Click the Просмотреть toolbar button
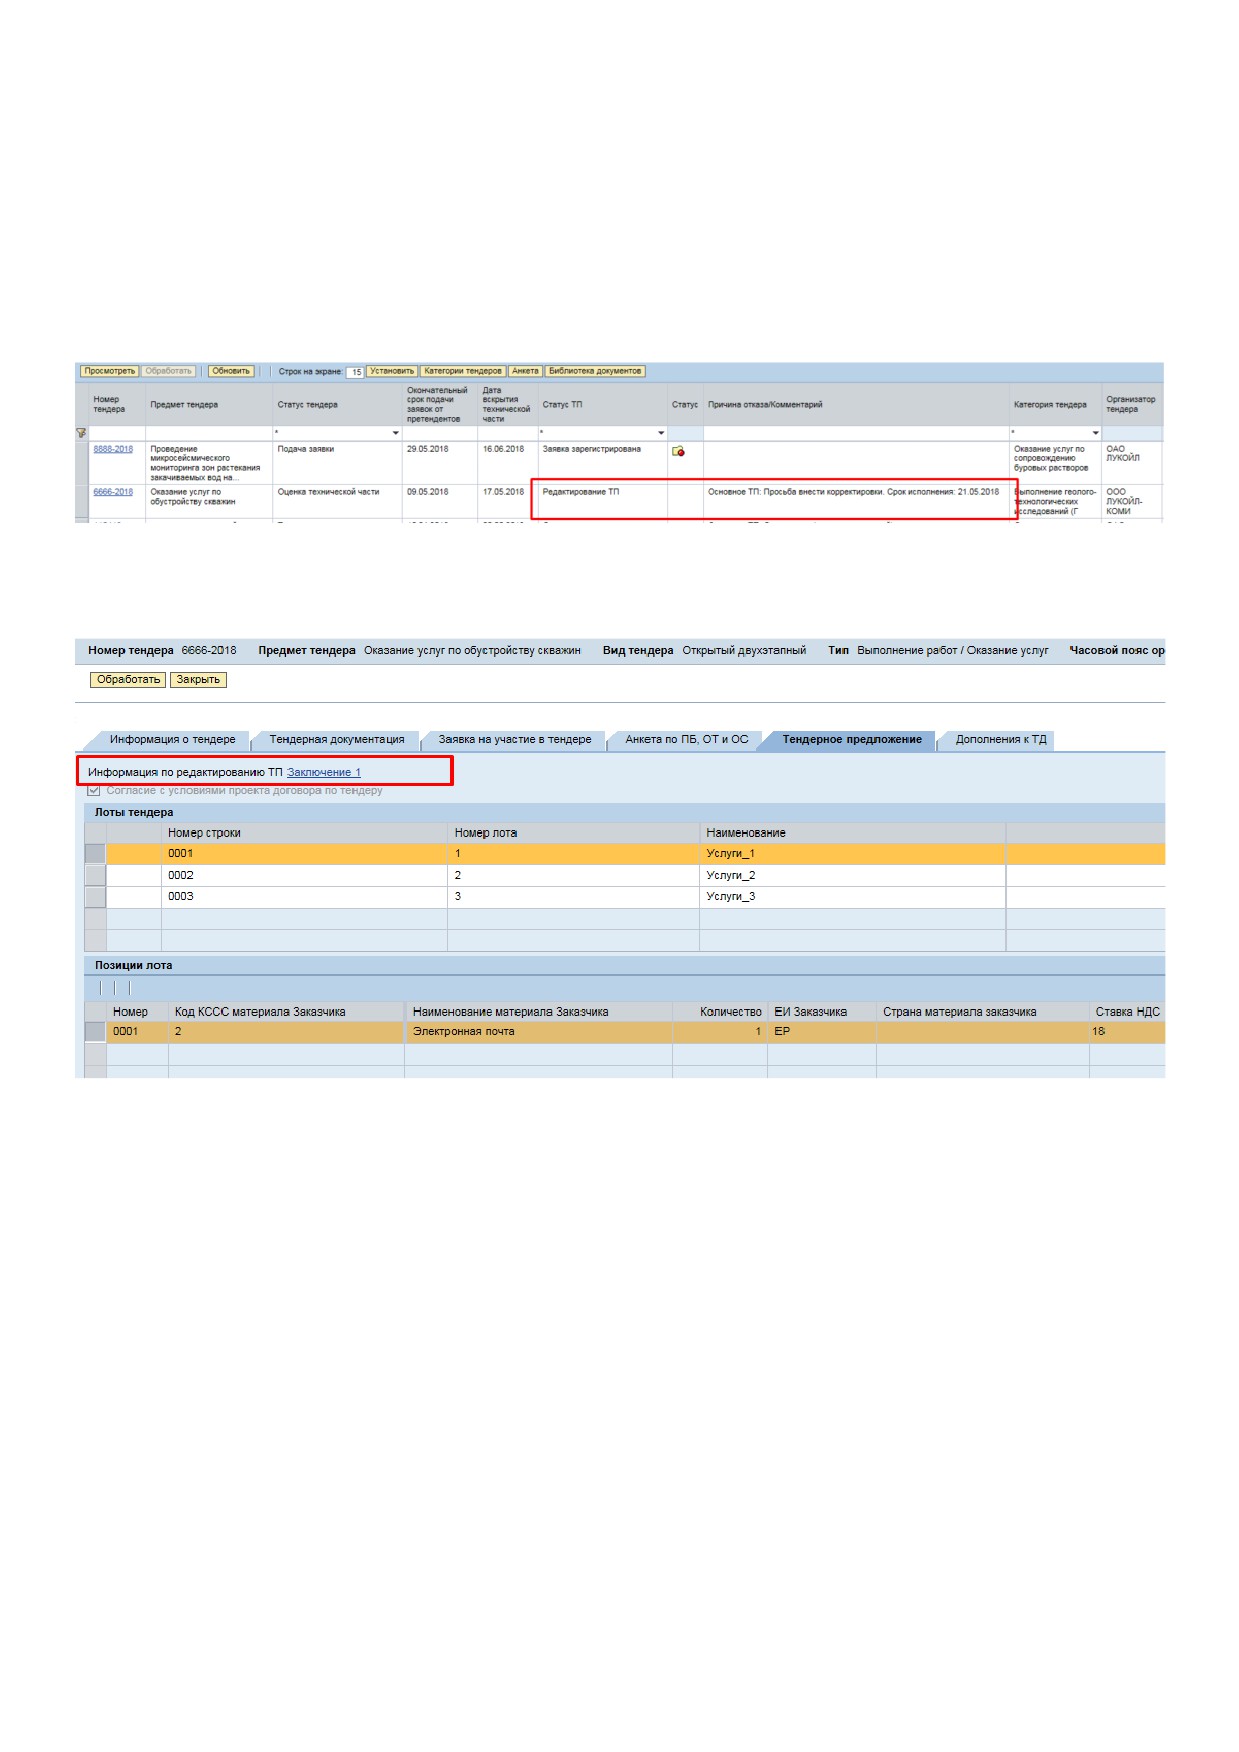The height and width of the screenshot is (1752, 1239). (x=109, y=371)
